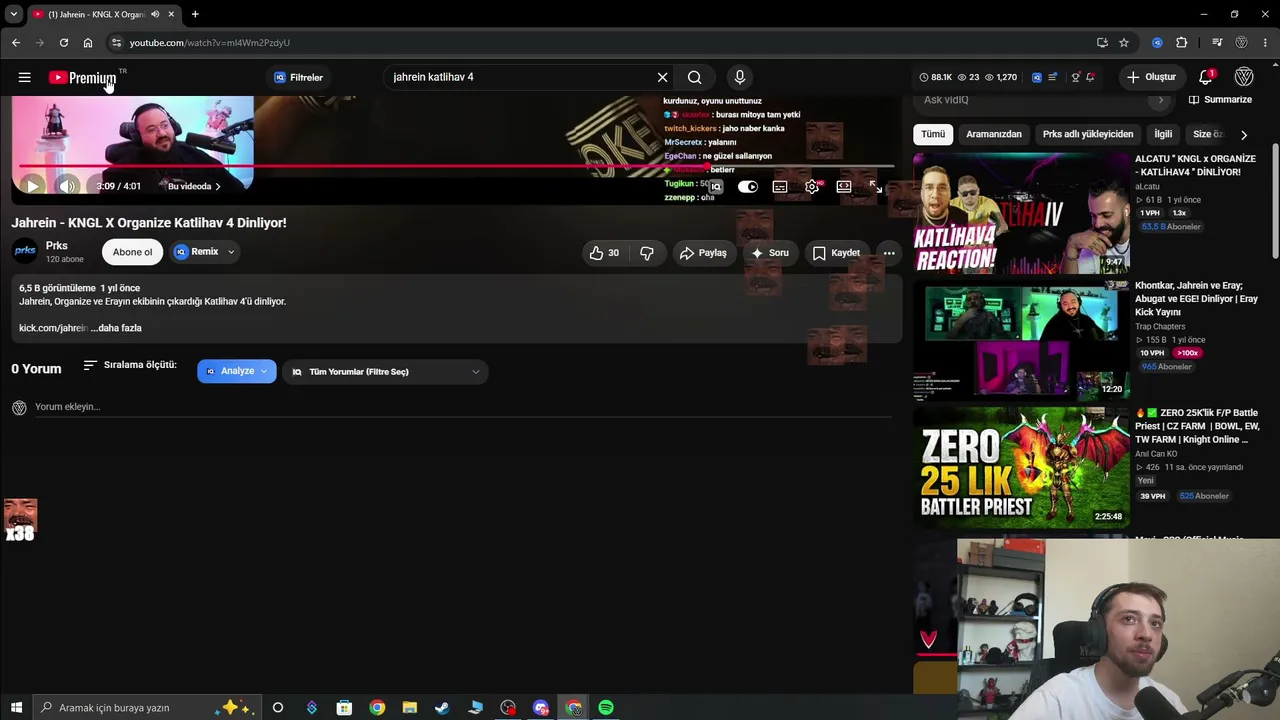Open vidIQ trophy achievements icon
The height and width of the screenshot is (720, 1280).
coord(1075,77)
